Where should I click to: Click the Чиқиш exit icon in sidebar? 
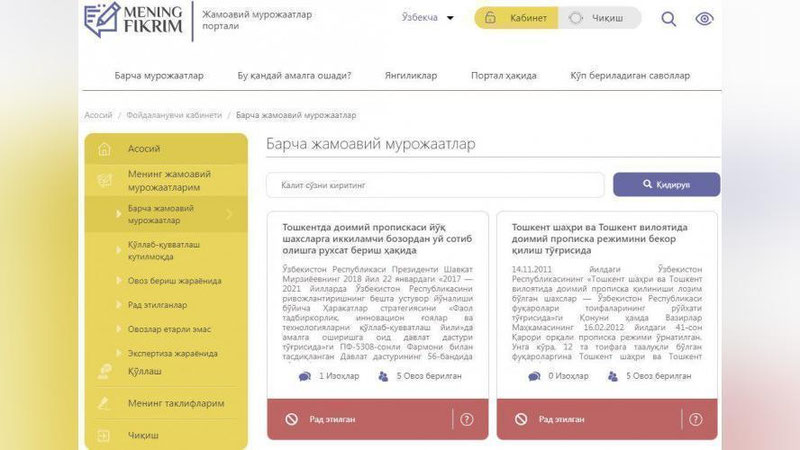(x=104, y=436)
